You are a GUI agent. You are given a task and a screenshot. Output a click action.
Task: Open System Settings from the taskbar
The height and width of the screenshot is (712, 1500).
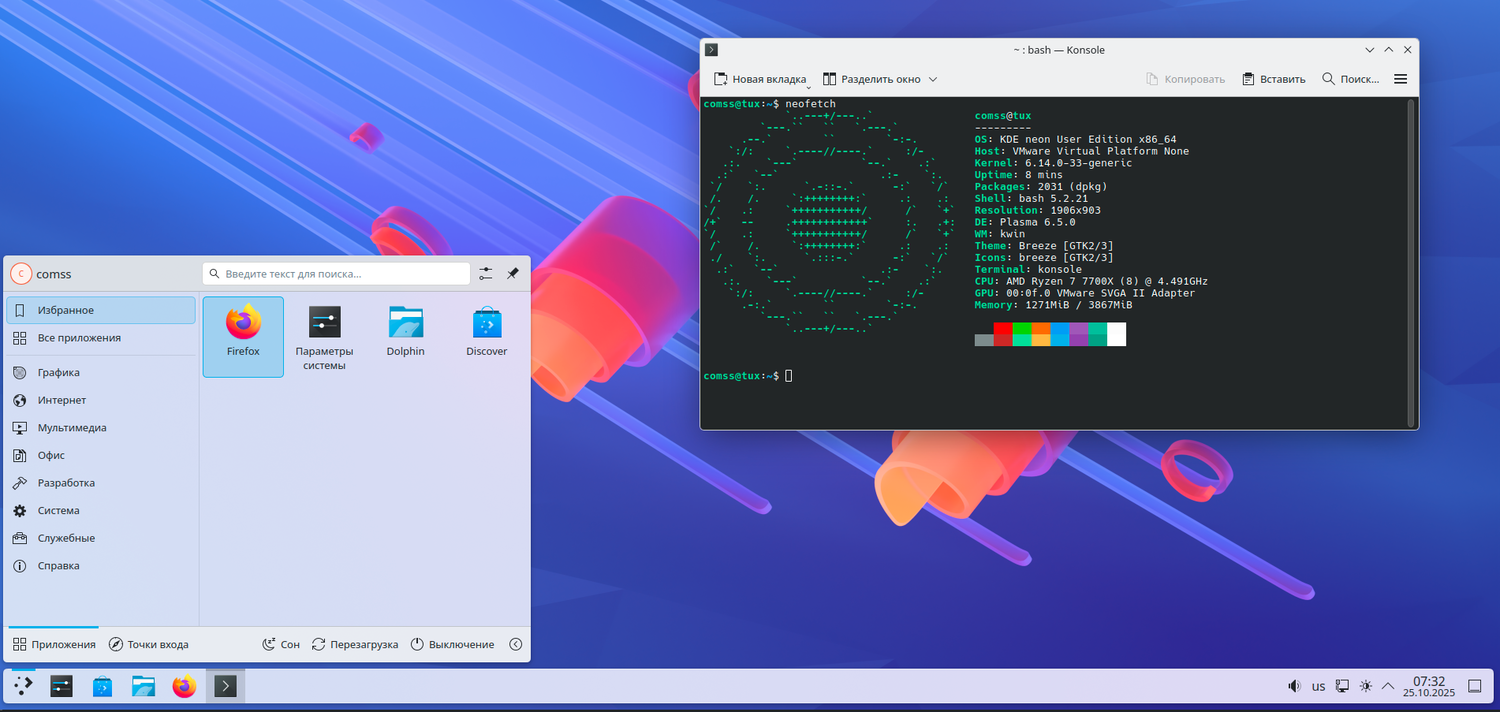click(x=62, y=686)
